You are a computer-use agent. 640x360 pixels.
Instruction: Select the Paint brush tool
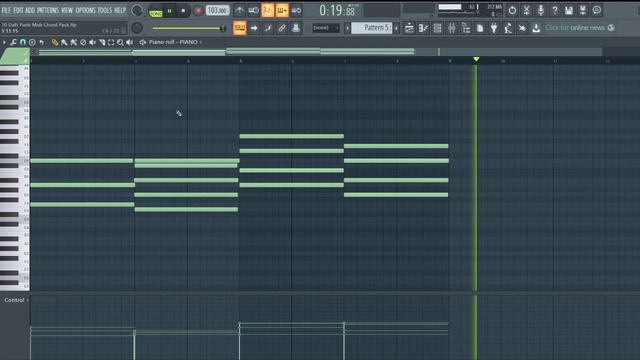(x=64, y=42)
